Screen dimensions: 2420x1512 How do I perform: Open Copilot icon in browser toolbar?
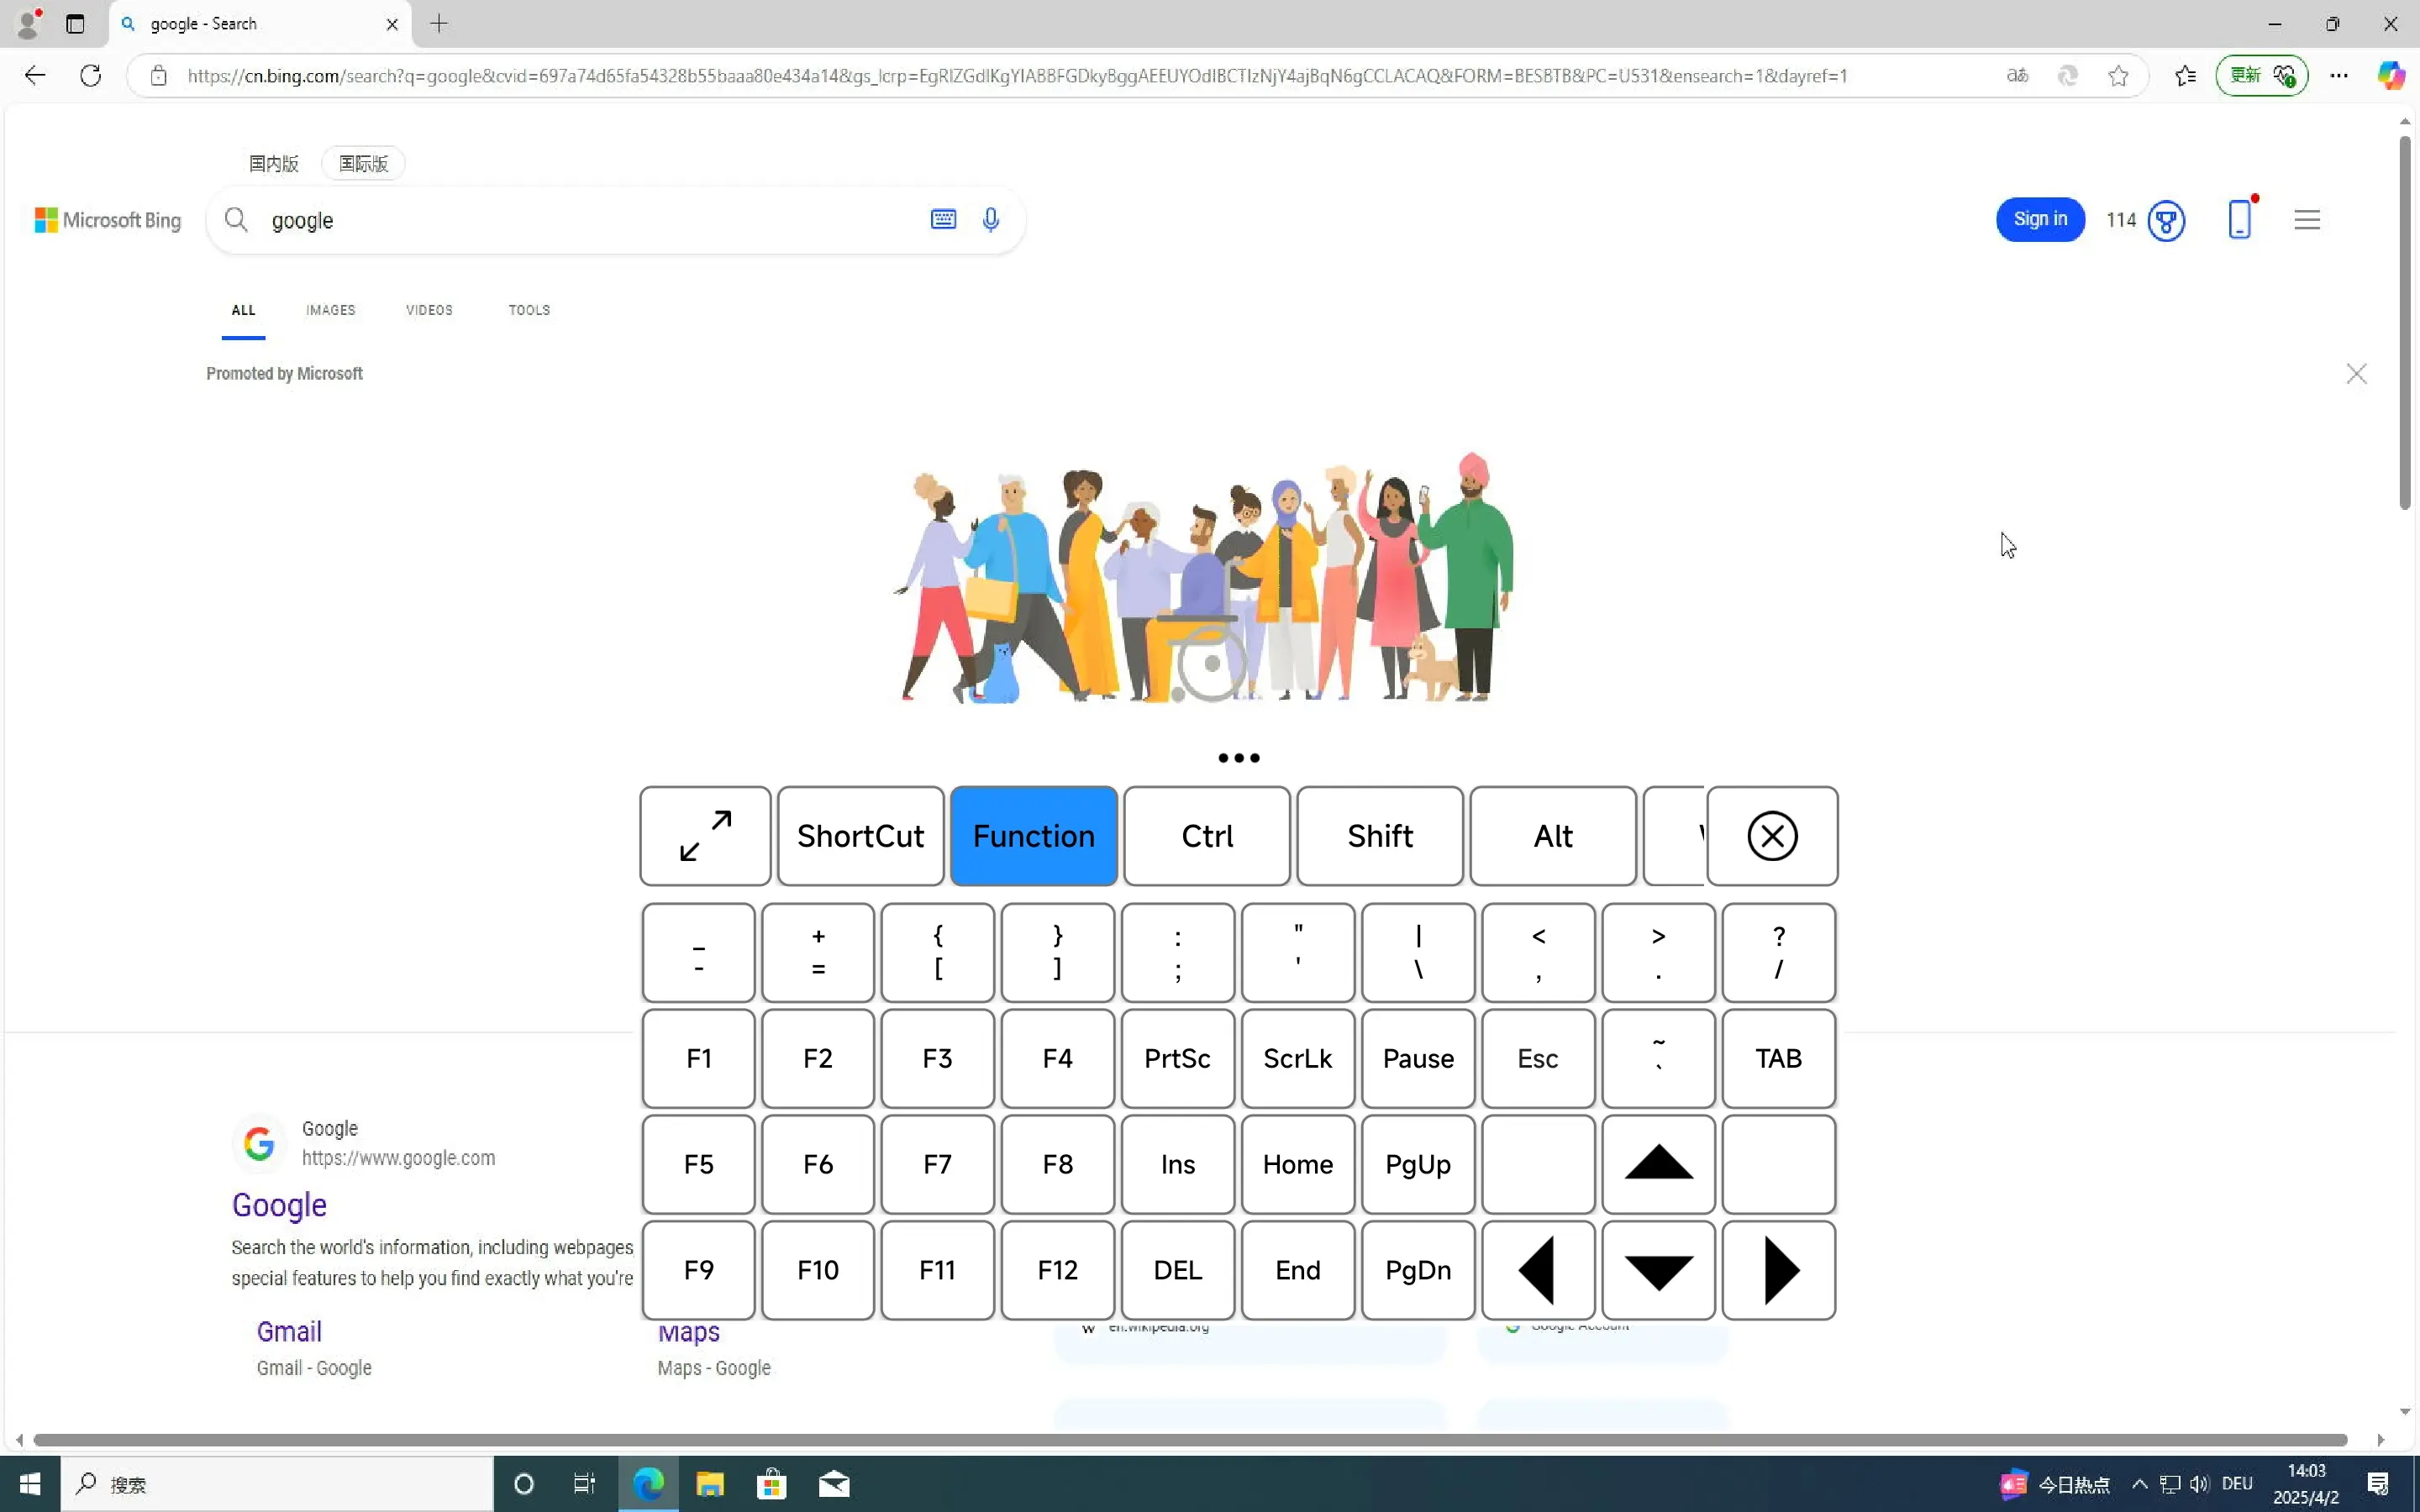pyautogui.click(x=2390, y=76)
